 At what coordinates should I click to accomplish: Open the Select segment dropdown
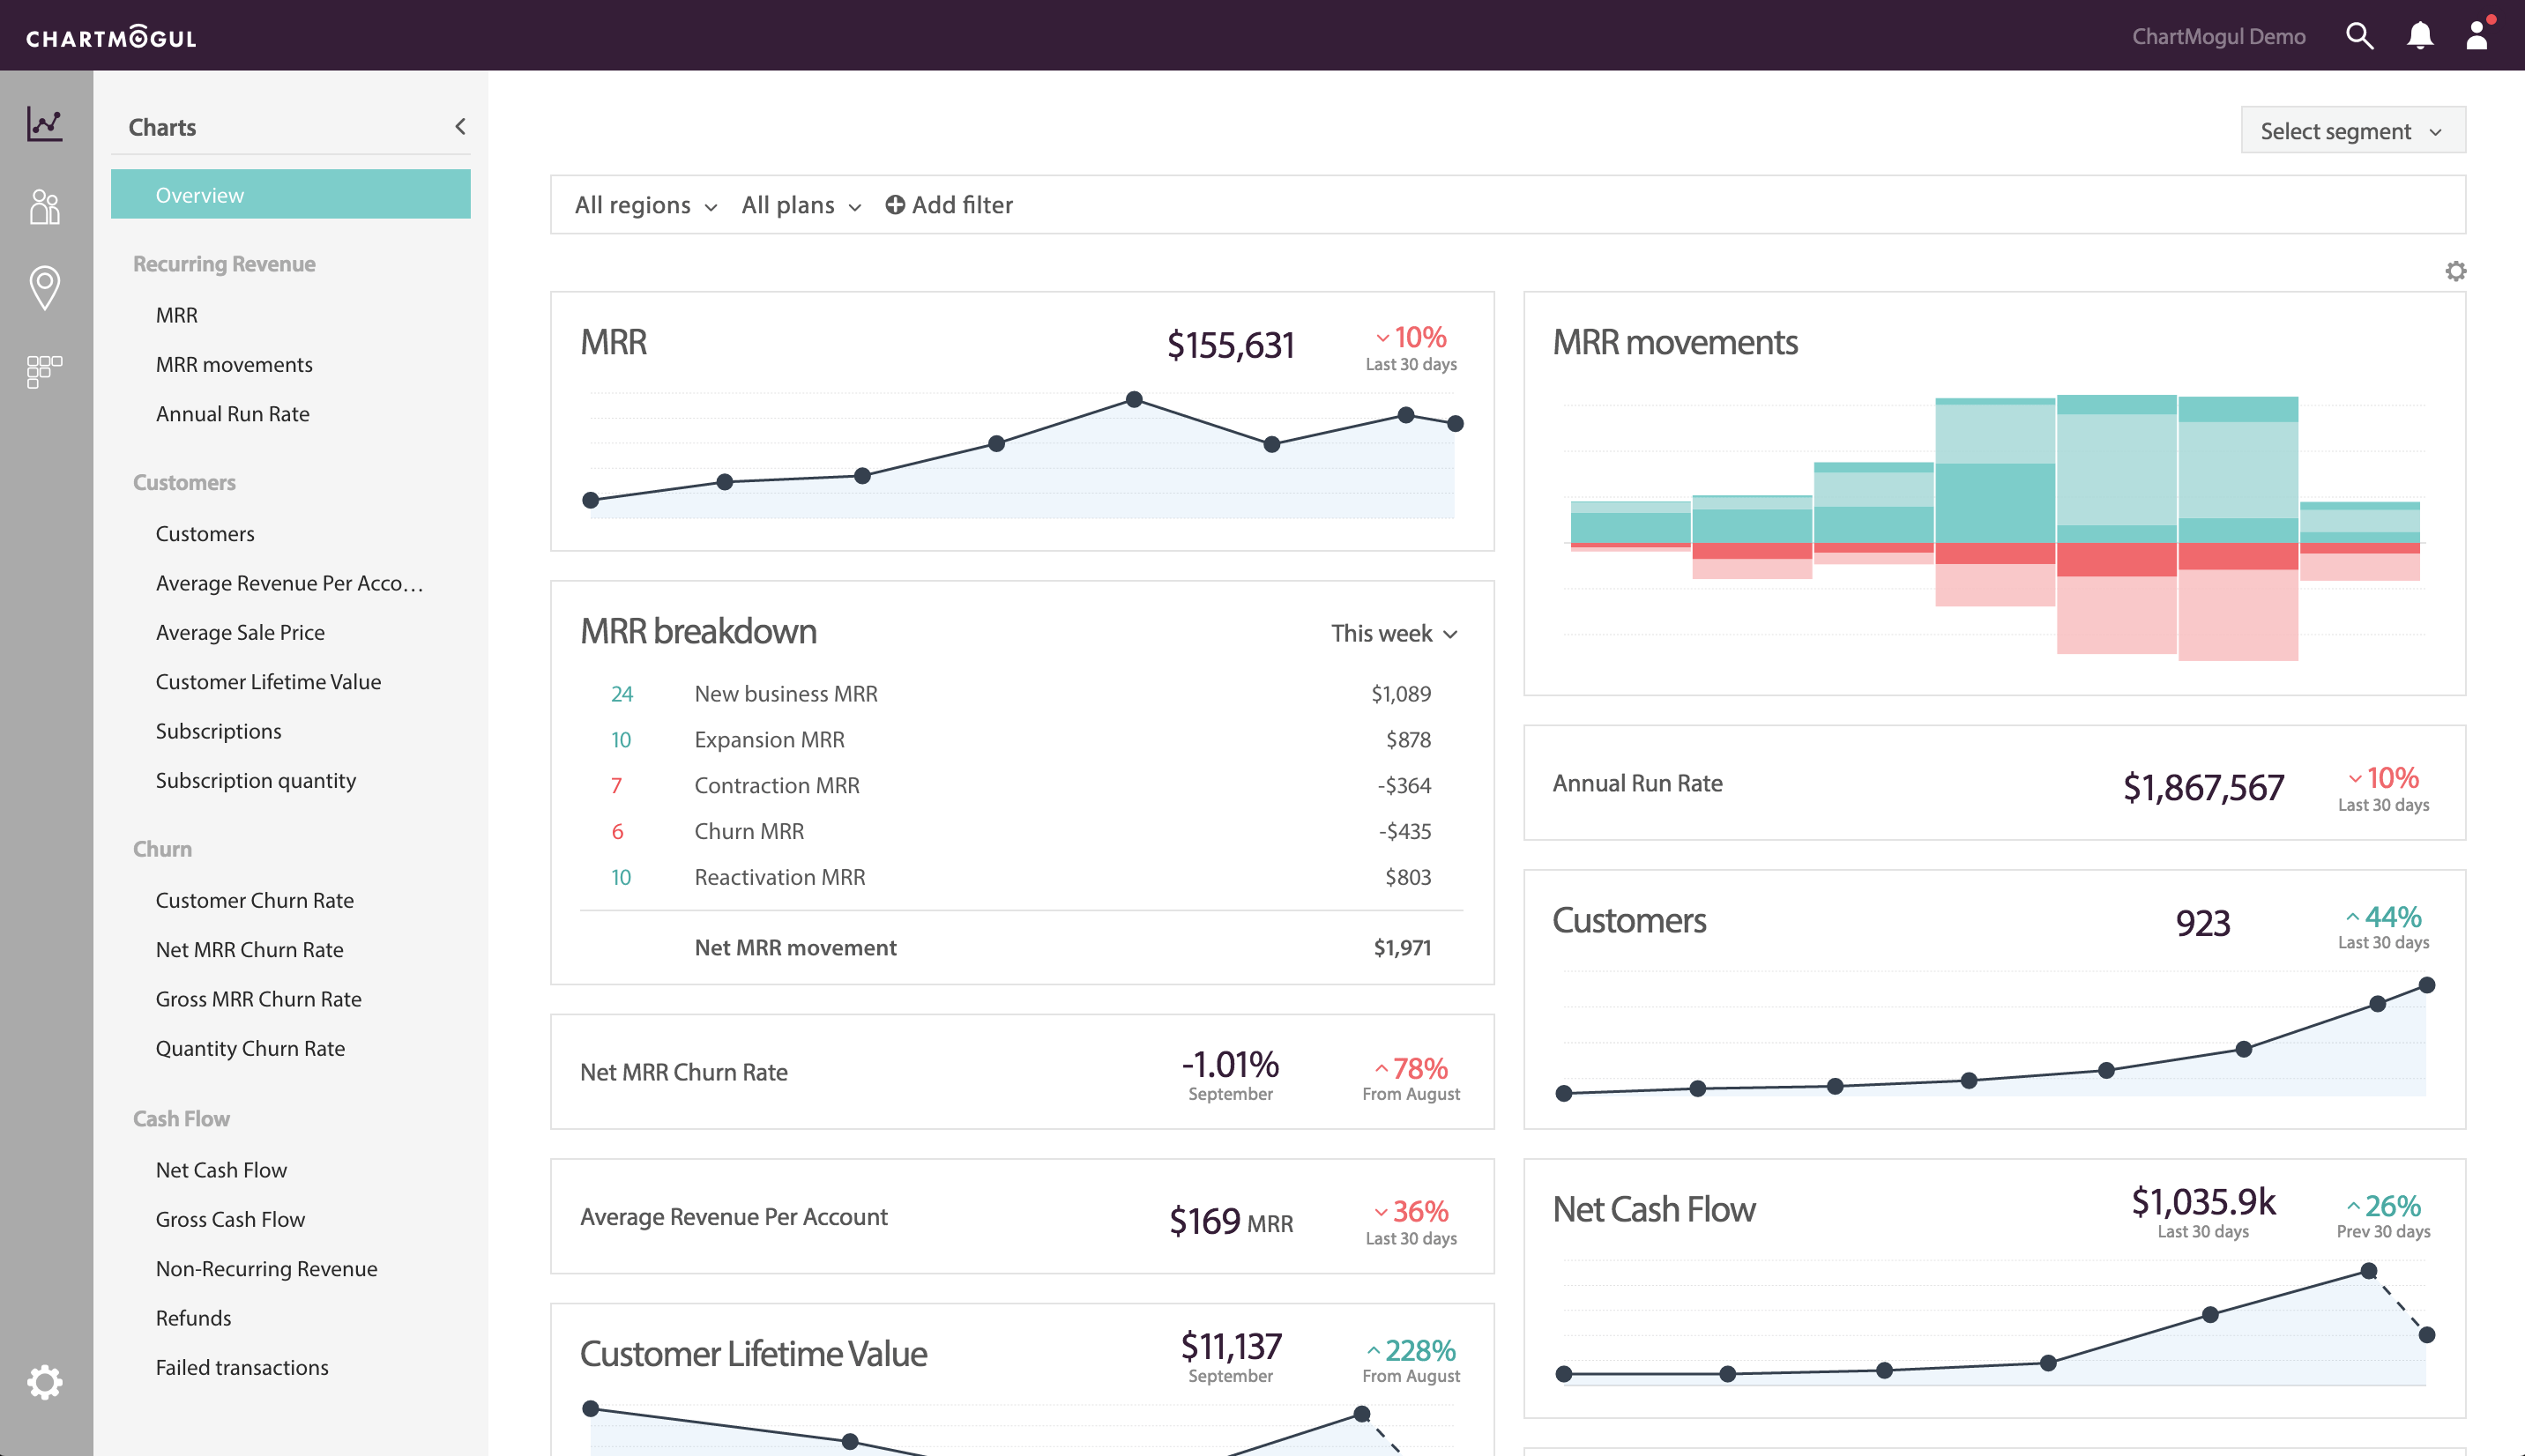pos(2350,130)
